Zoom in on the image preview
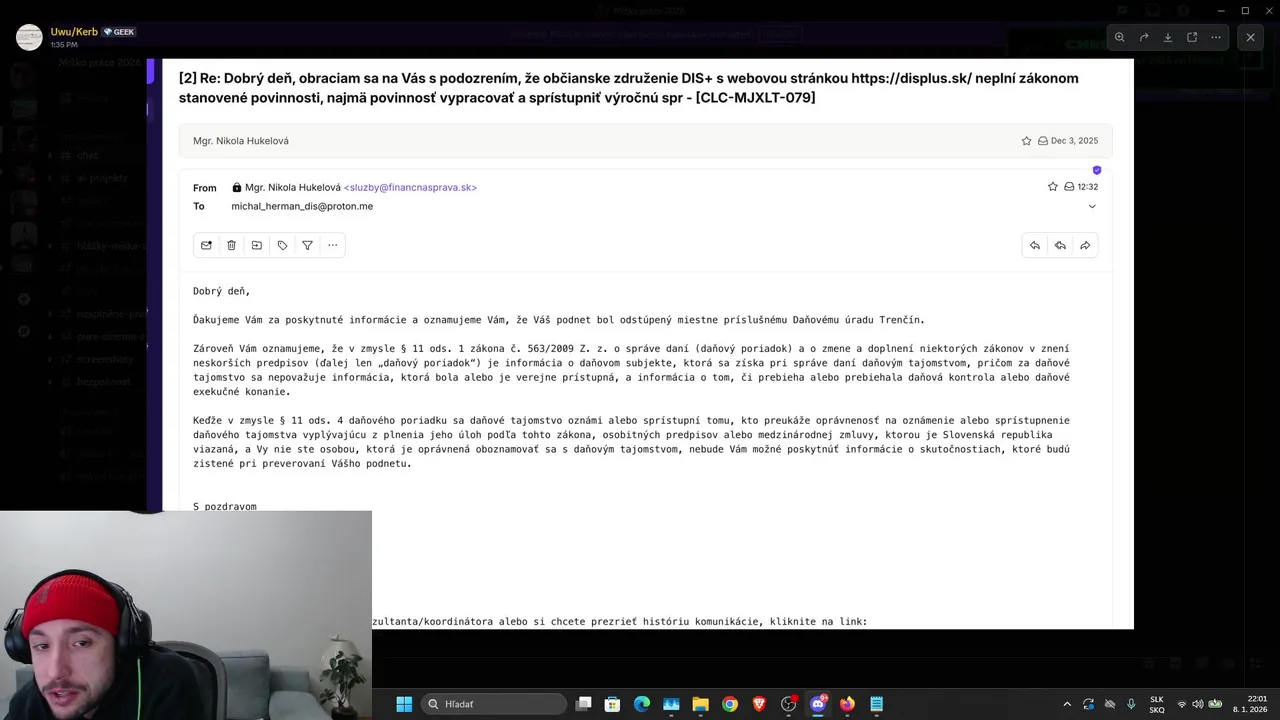This screenshot has width=1280, height=720. click(1120, 37)
